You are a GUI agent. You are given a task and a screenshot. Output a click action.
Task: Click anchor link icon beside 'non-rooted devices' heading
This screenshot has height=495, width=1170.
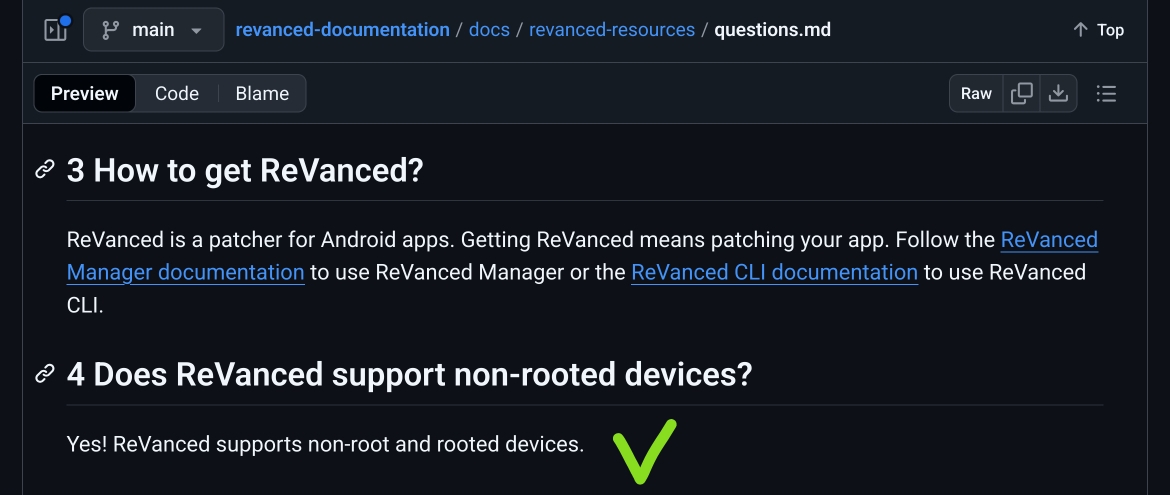tap(45, 375)
